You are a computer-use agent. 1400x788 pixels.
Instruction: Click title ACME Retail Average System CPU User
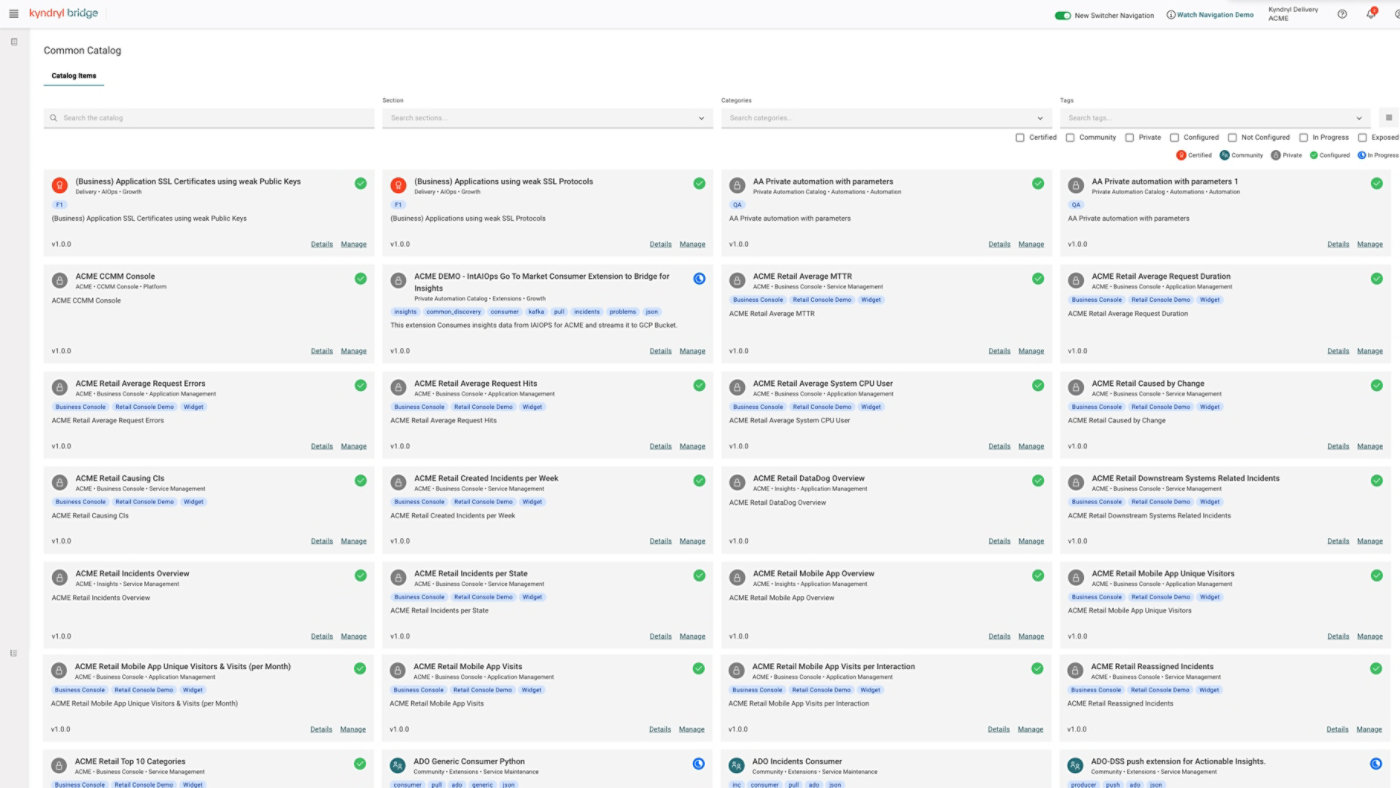[x=823, y=383]
